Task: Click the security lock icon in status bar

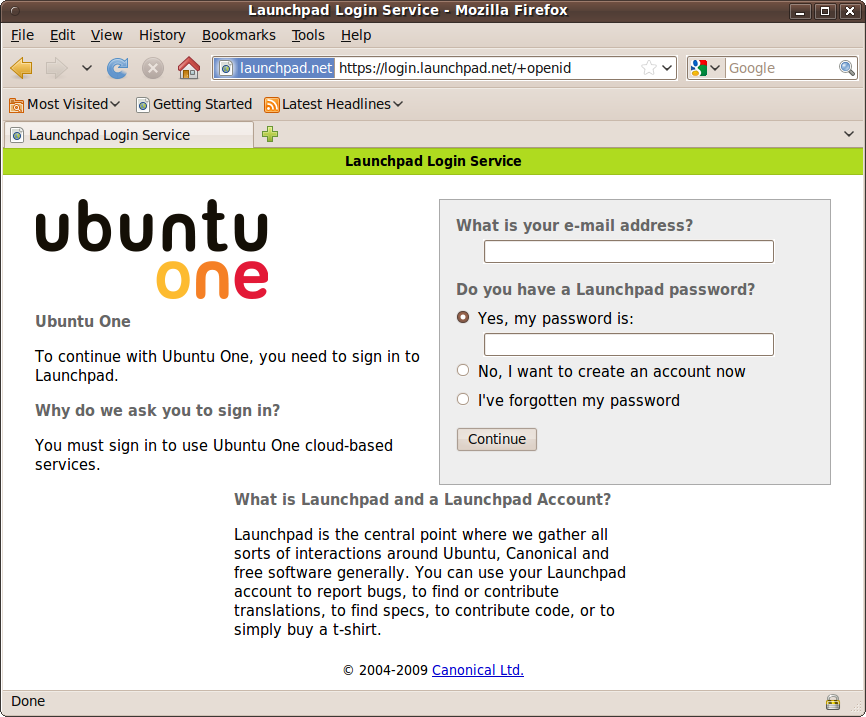Action: point(833,701)
